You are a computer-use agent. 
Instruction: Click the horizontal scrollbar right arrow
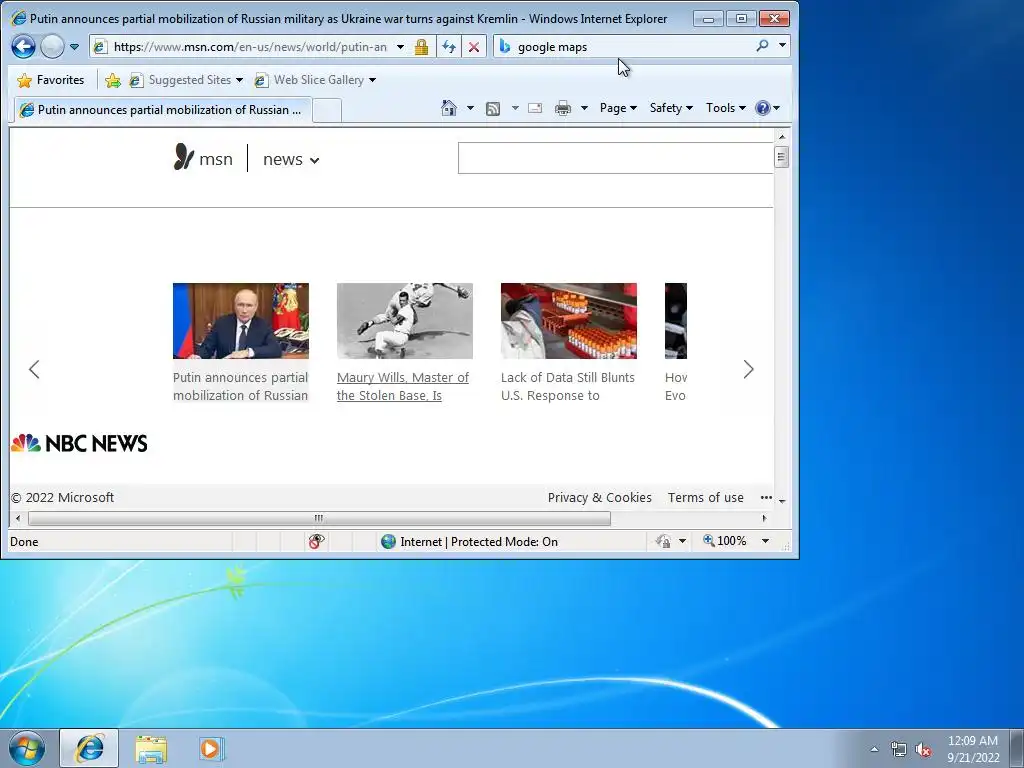click(765, 519)
